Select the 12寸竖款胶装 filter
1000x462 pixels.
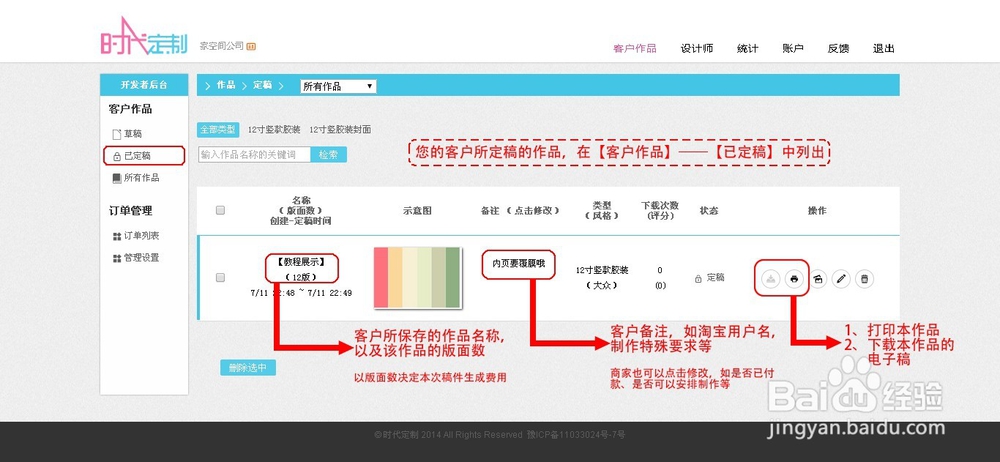[274, 130]
